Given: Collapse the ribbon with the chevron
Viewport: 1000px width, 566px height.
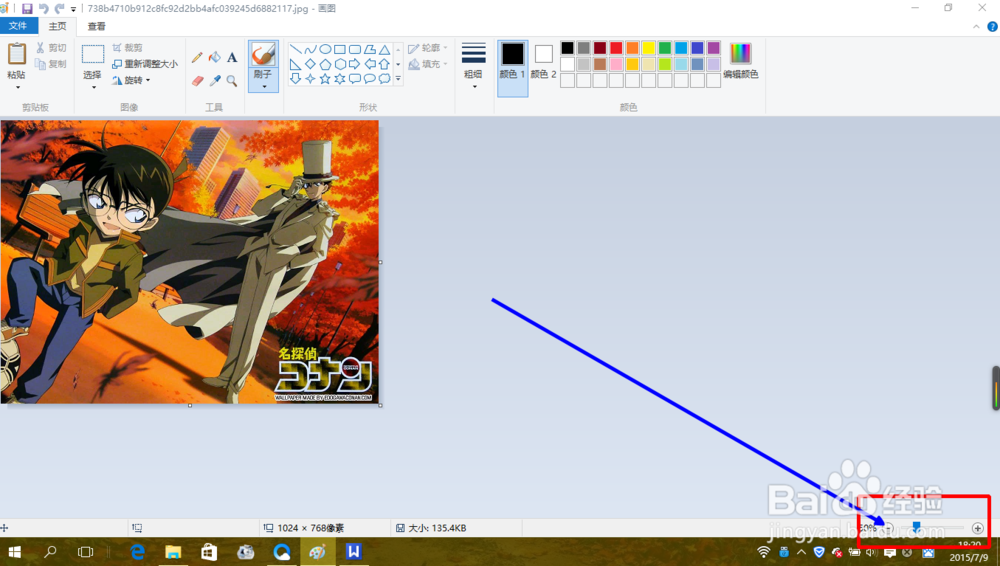Looking at the screenshot, I should (x=976, y=27).
